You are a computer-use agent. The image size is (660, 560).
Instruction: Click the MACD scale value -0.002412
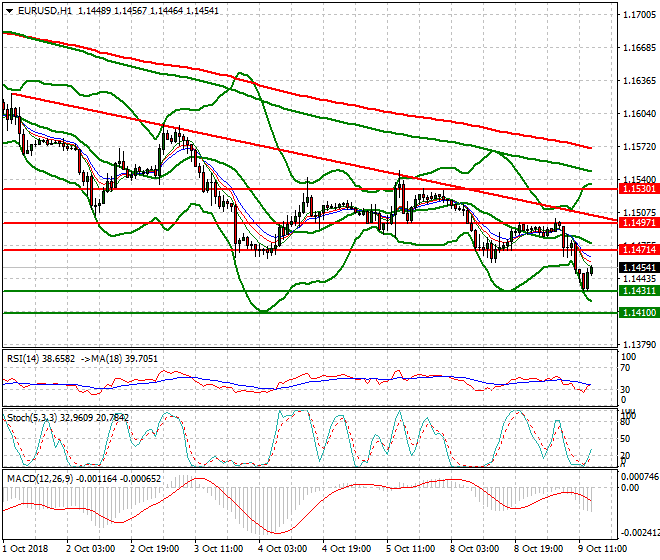pos(641,533)
